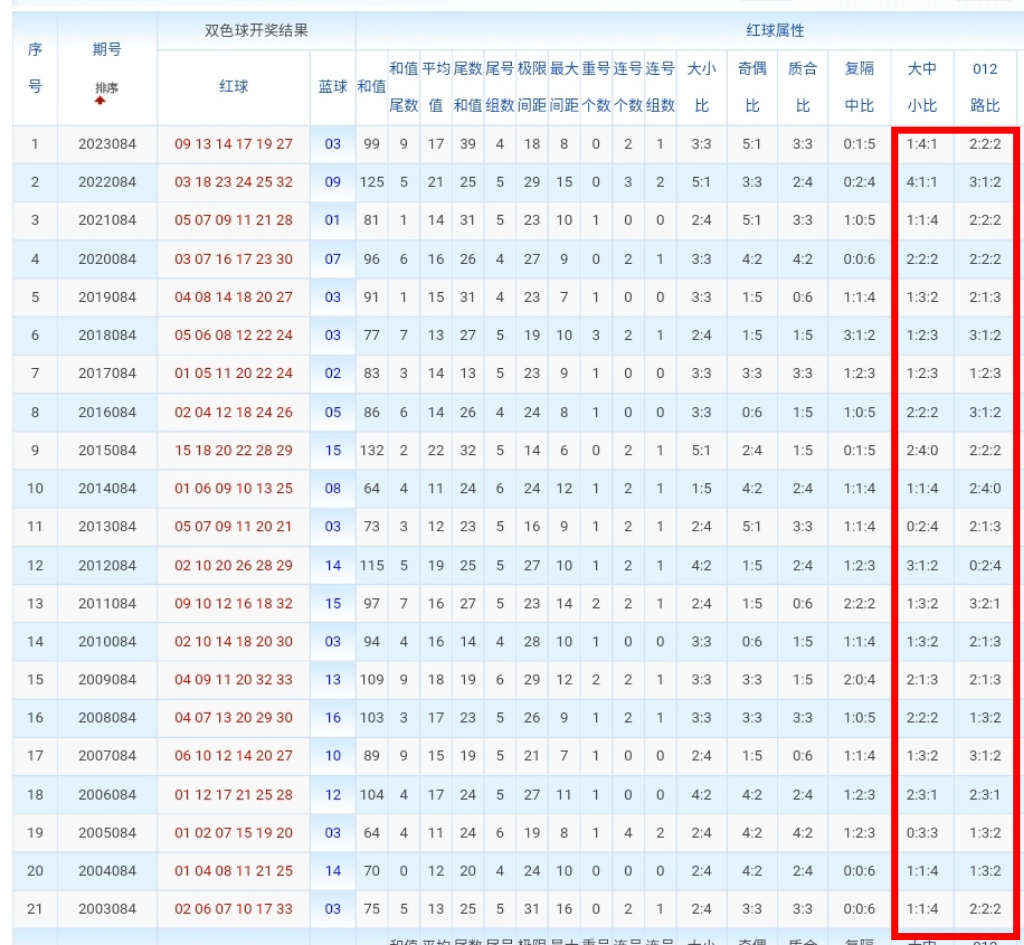This screenshot has height=945, width=1024.
Task: Click red balls 03 07 16 17 23 30
Action: [x=233, y=259]
